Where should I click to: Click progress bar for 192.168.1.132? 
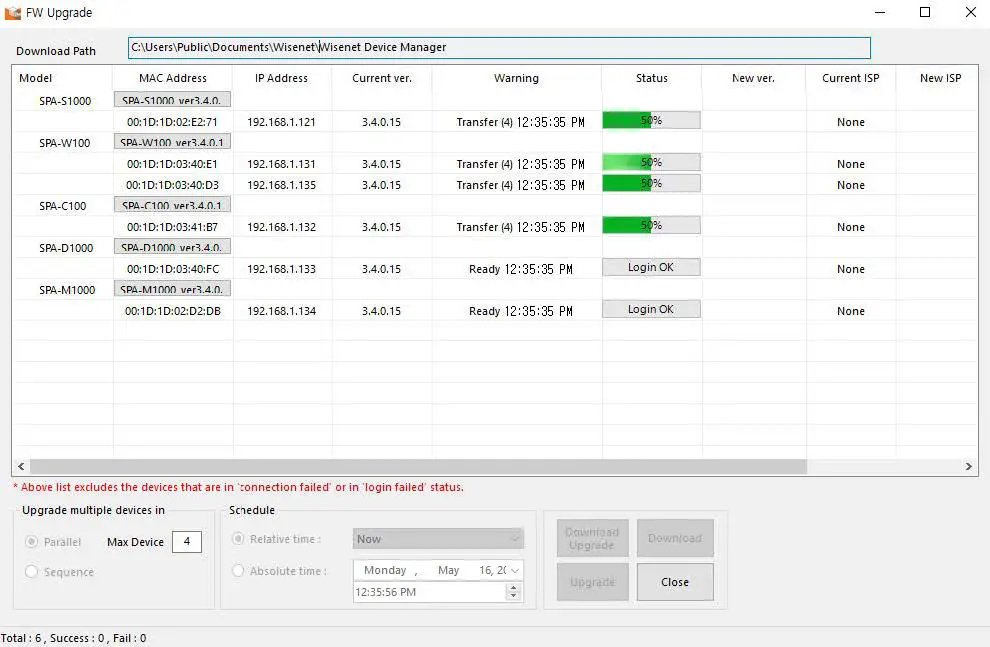[x=651, y=225]
